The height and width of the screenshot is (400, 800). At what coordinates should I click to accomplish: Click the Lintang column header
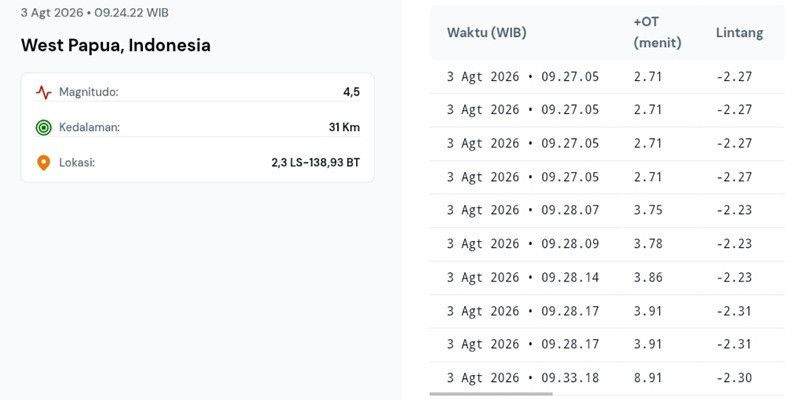[739, 33]
